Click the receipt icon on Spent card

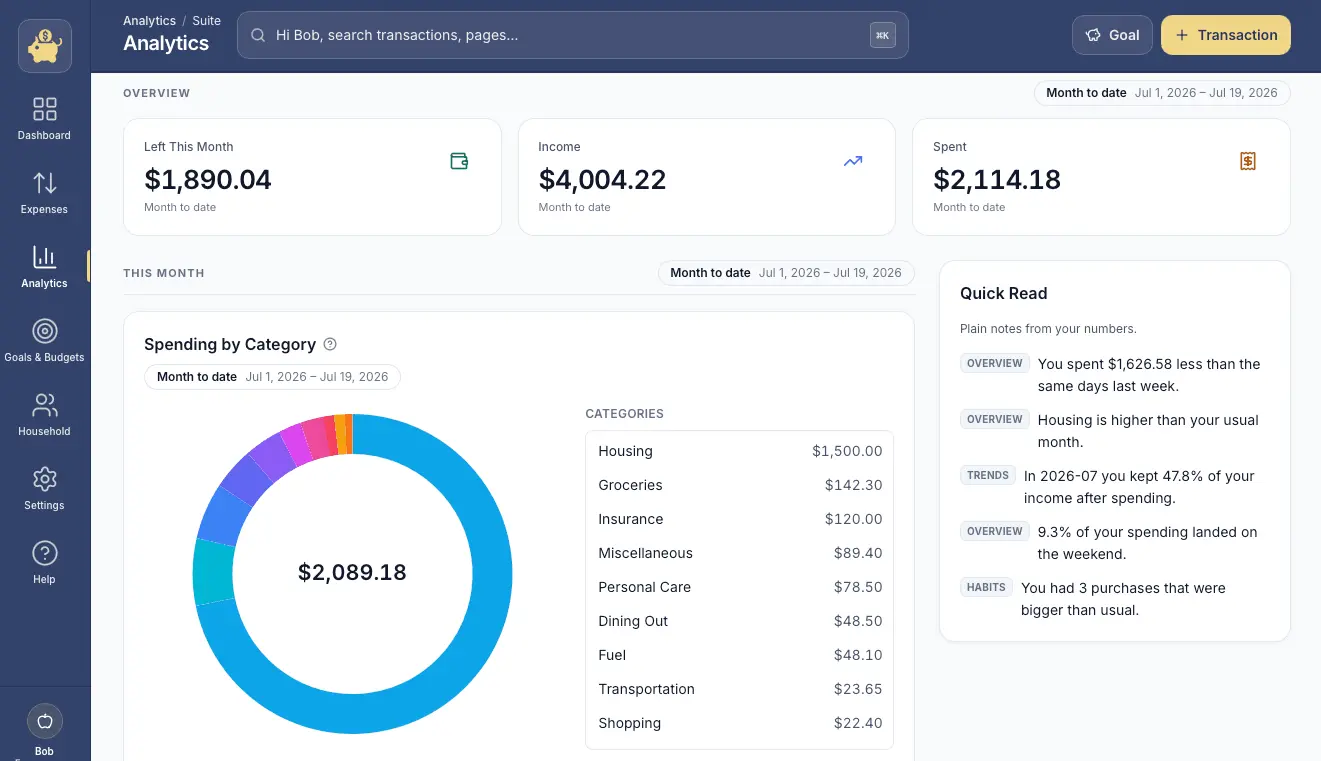pyautogui.click(x=1248, y=161)
